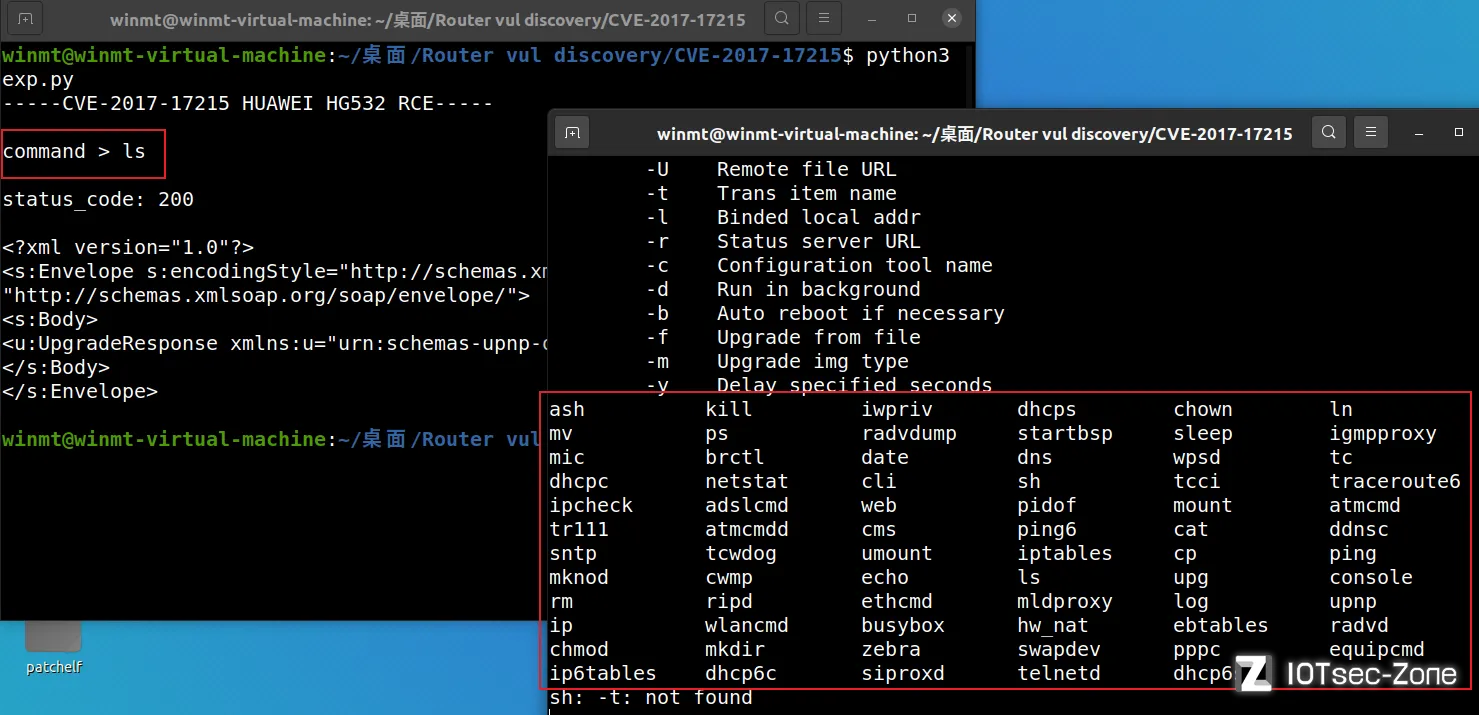Click the '-U Remote file URL' option line

[771, 170]
